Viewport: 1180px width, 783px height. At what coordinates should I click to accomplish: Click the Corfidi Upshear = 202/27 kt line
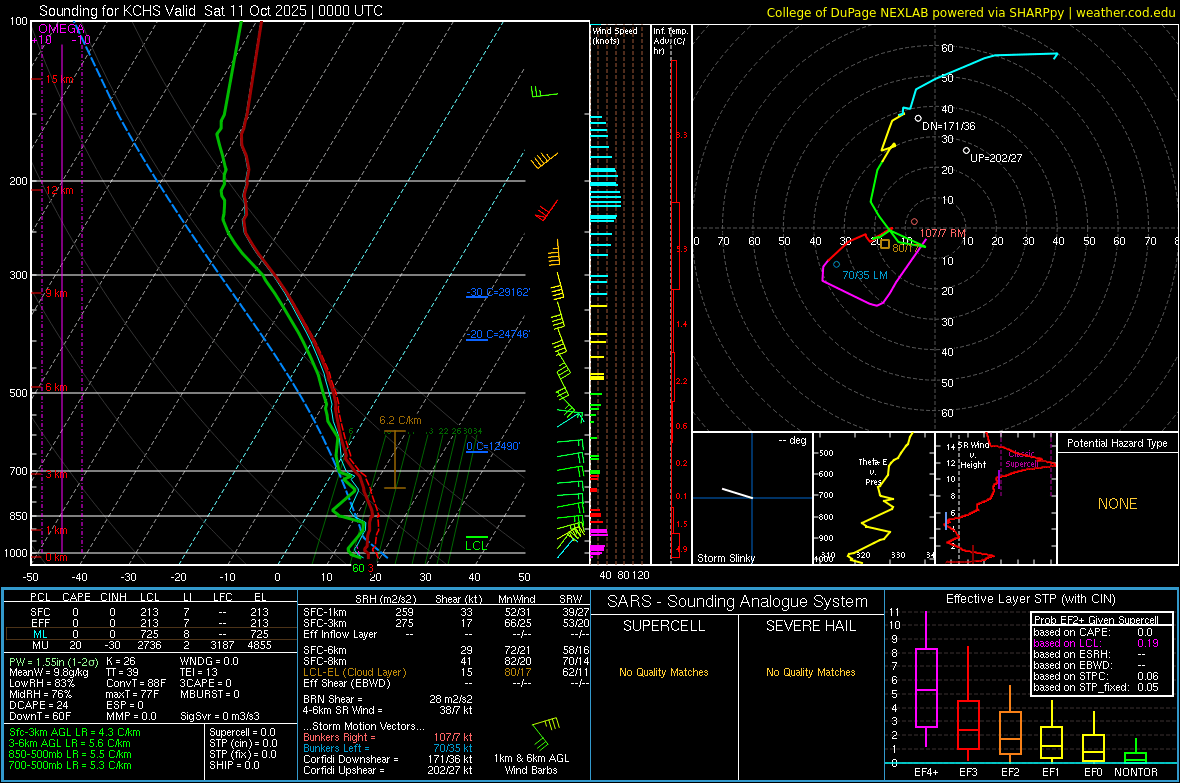(388, 770)
